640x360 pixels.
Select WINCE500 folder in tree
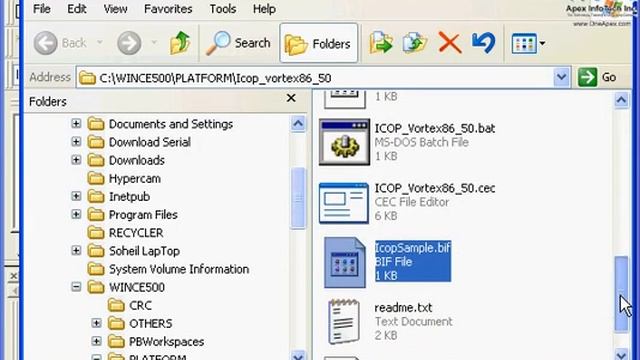136,287
